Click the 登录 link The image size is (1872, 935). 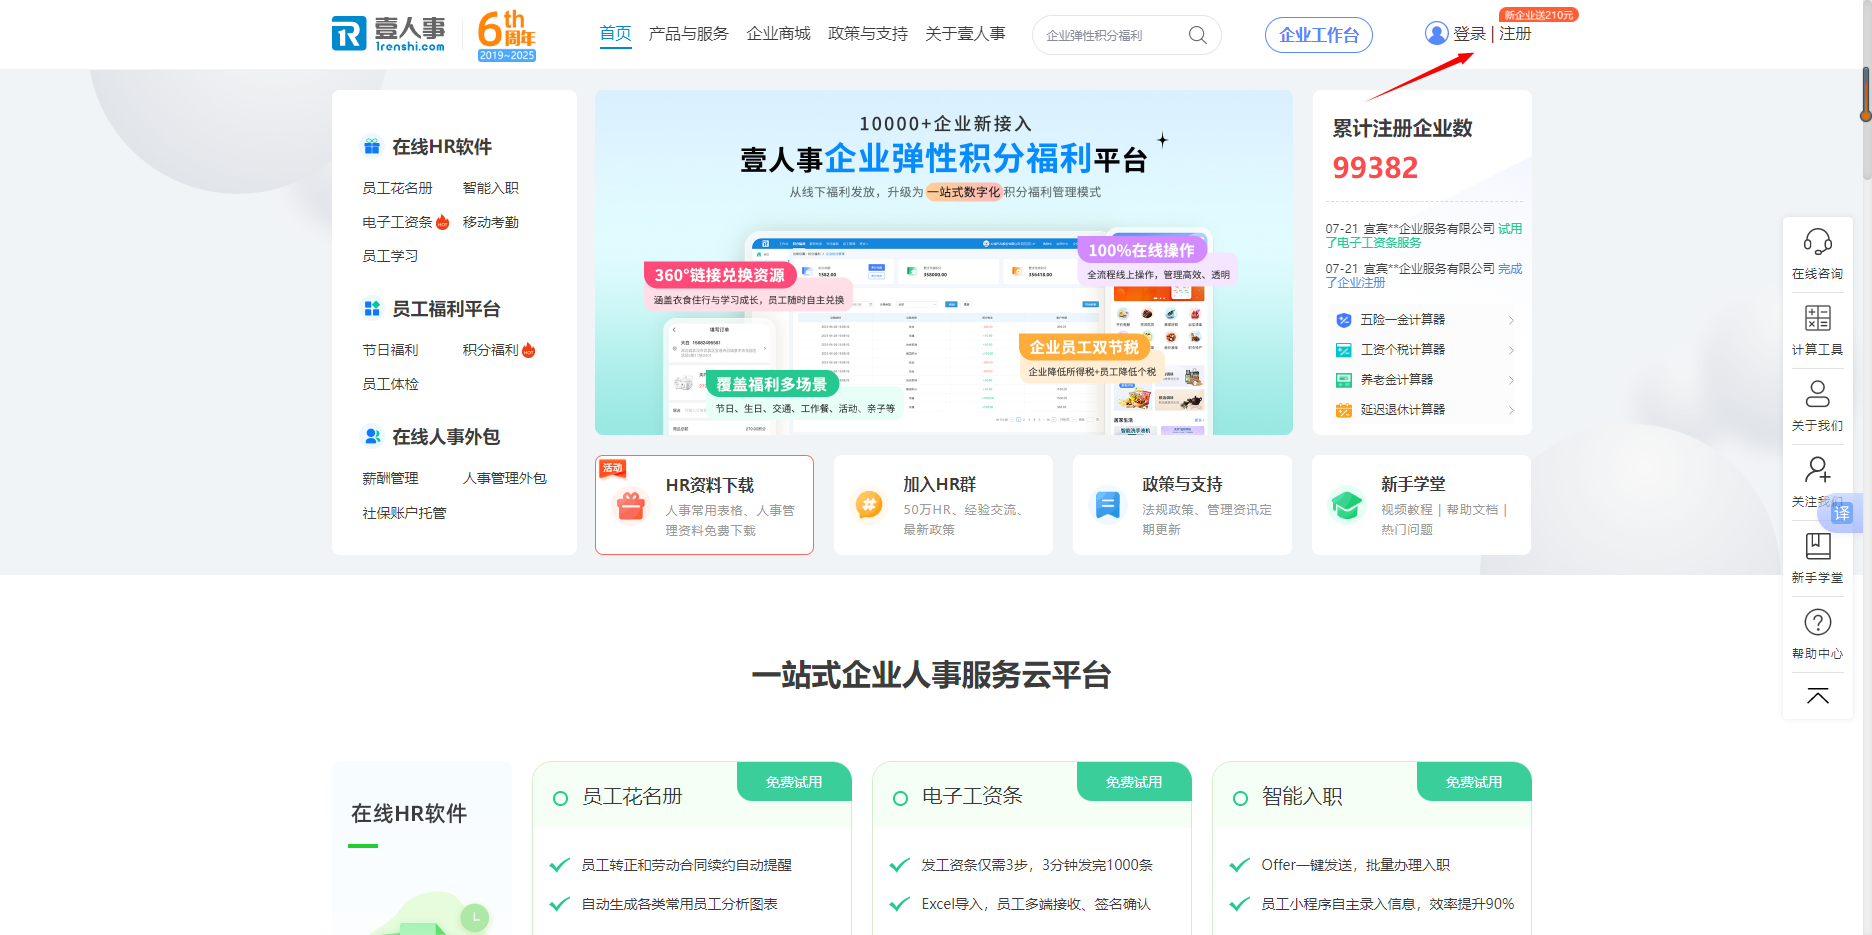[x=1469, y=34]
